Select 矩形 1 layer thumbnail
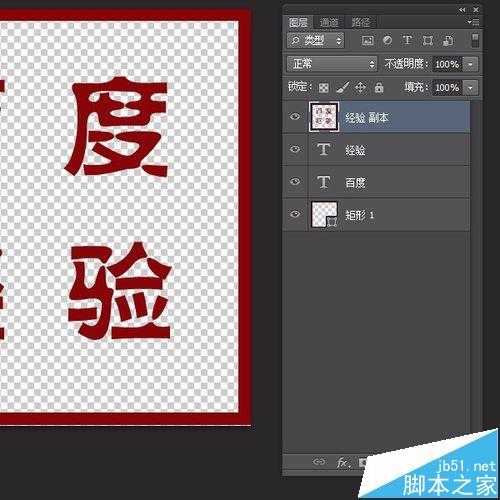This screenshot has height=500, width=500. pyautogui.click(x=324, y=215)
